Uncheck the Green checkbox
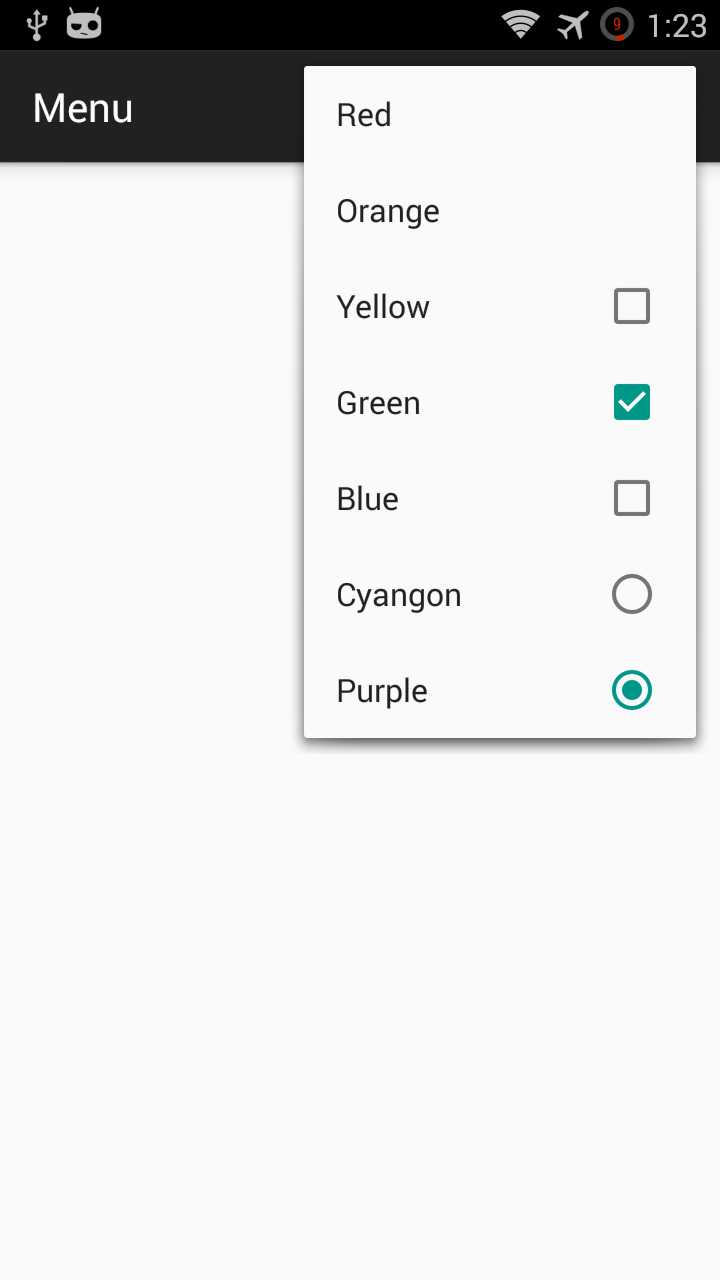Image resolution: width=720 pixels, height=1280 pixels. [632, 402]
